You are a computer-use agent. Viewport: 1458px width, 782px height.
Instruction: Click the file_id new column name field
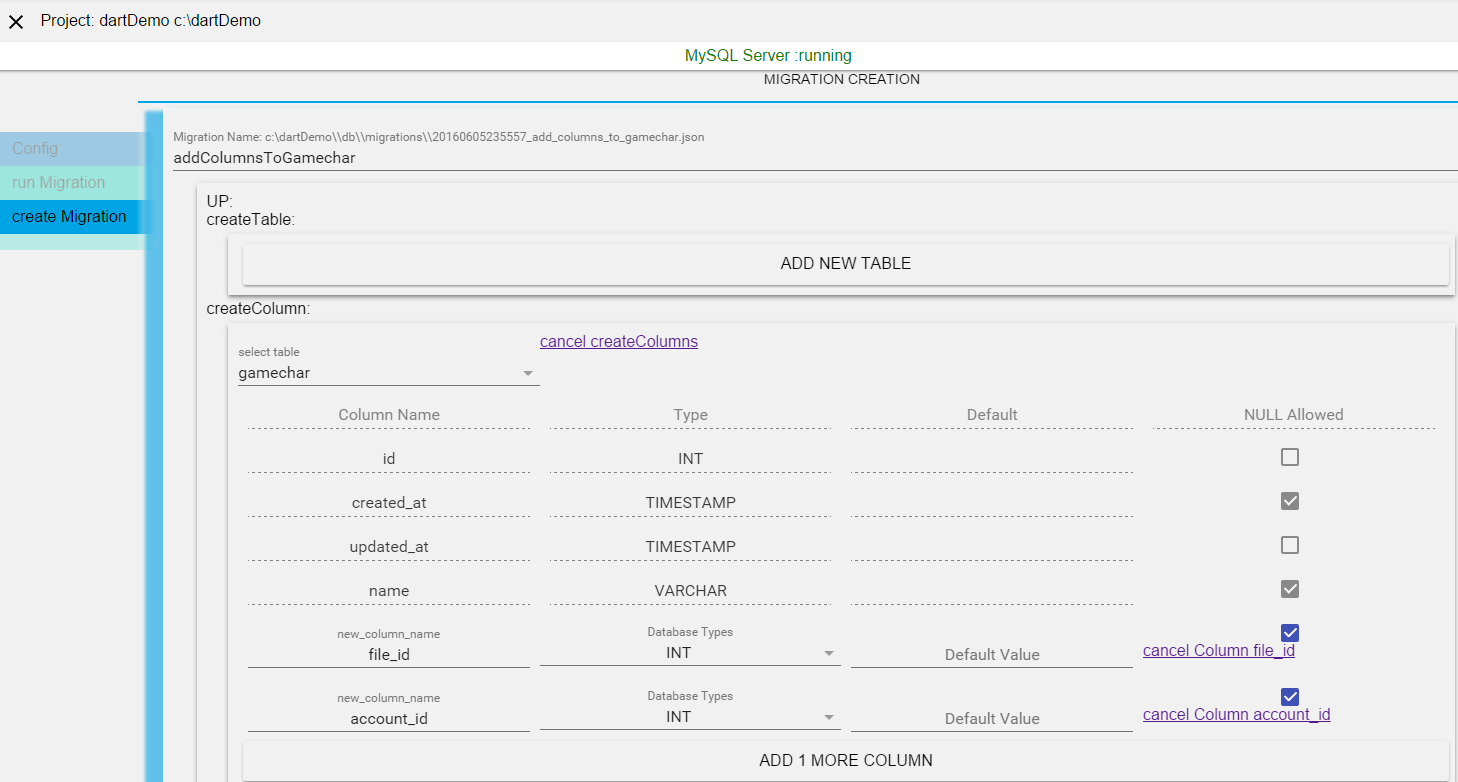click(389, 655)
